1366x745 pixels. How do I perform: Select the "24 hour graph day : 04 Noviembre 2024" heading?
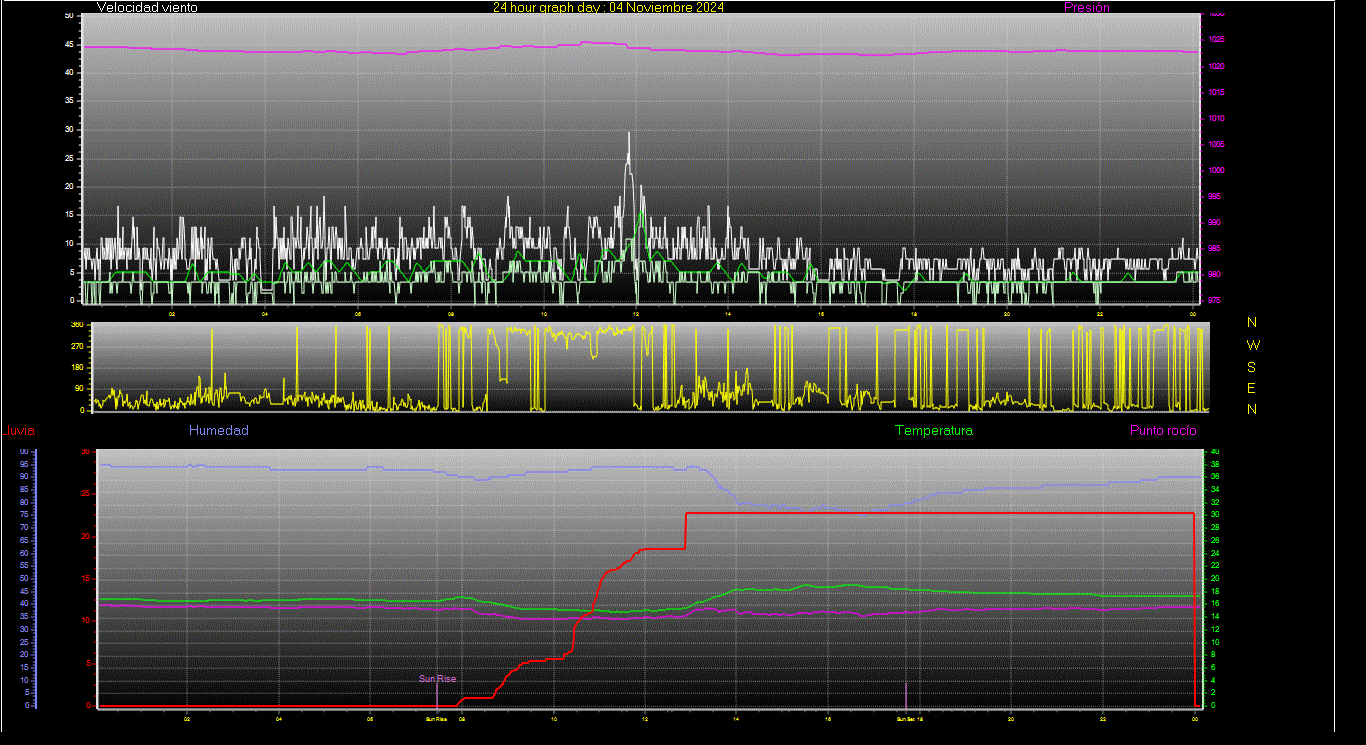608,7
